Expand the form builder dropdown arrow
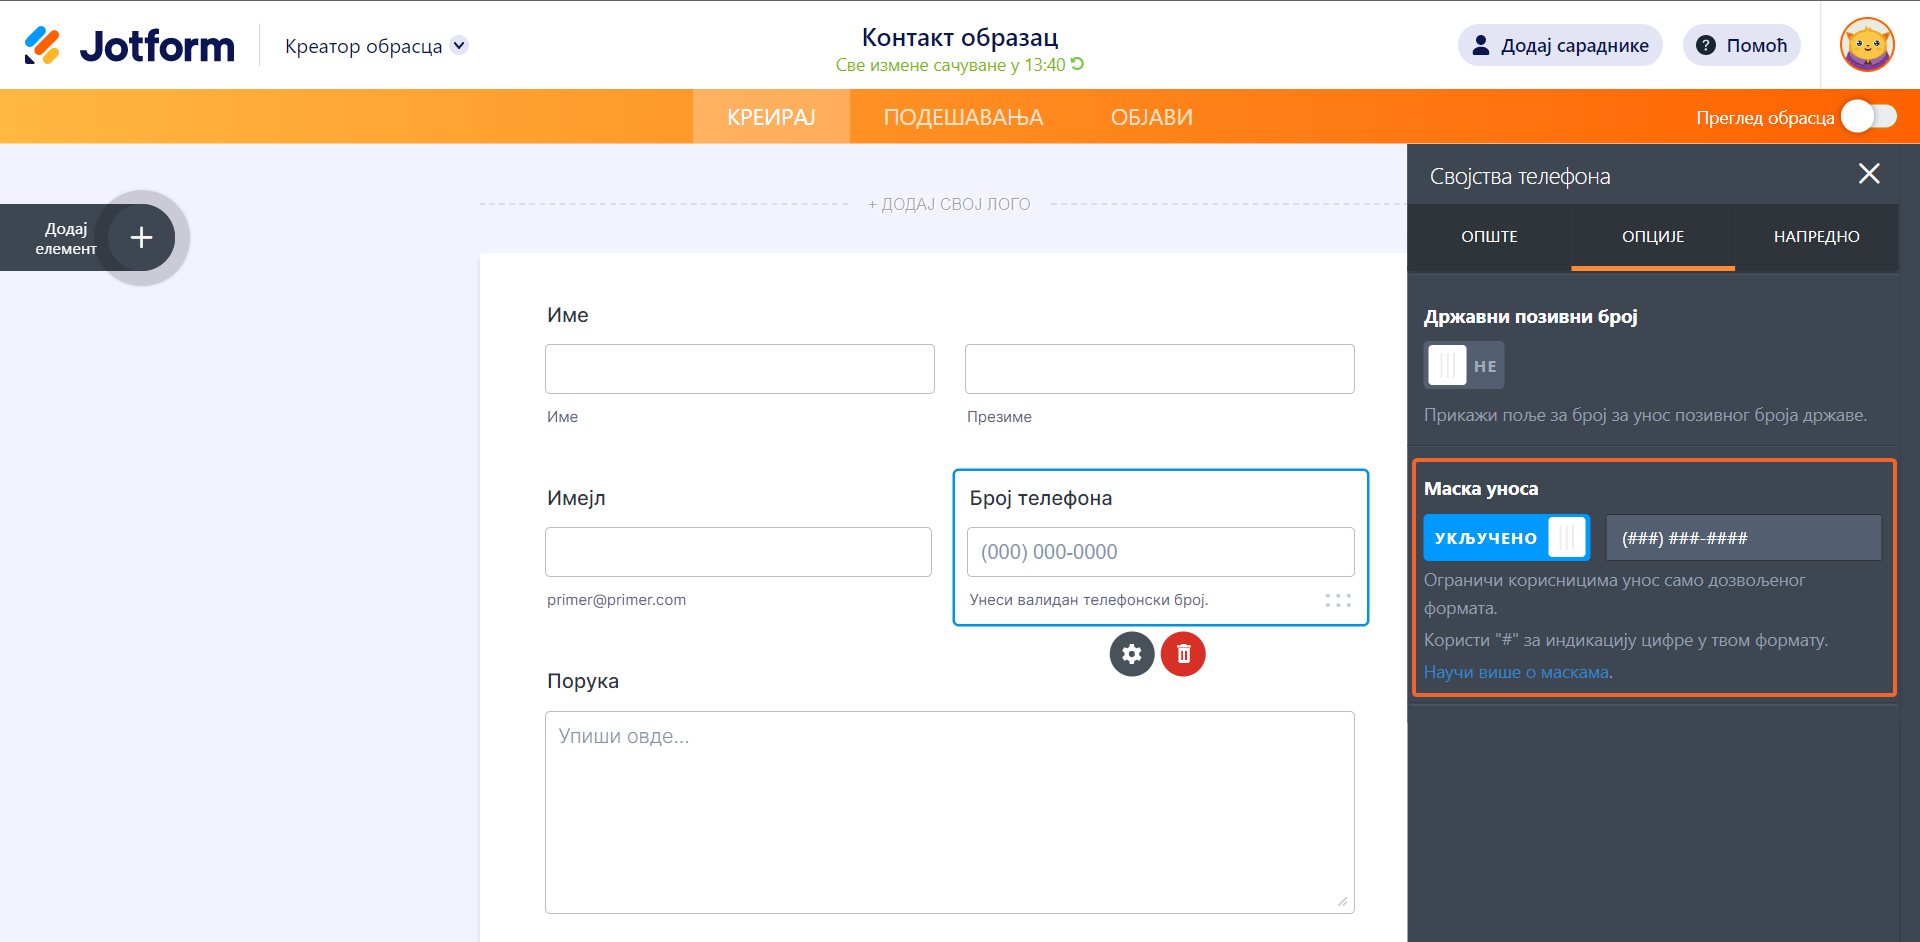1920x942 pixels. point(459,45)
